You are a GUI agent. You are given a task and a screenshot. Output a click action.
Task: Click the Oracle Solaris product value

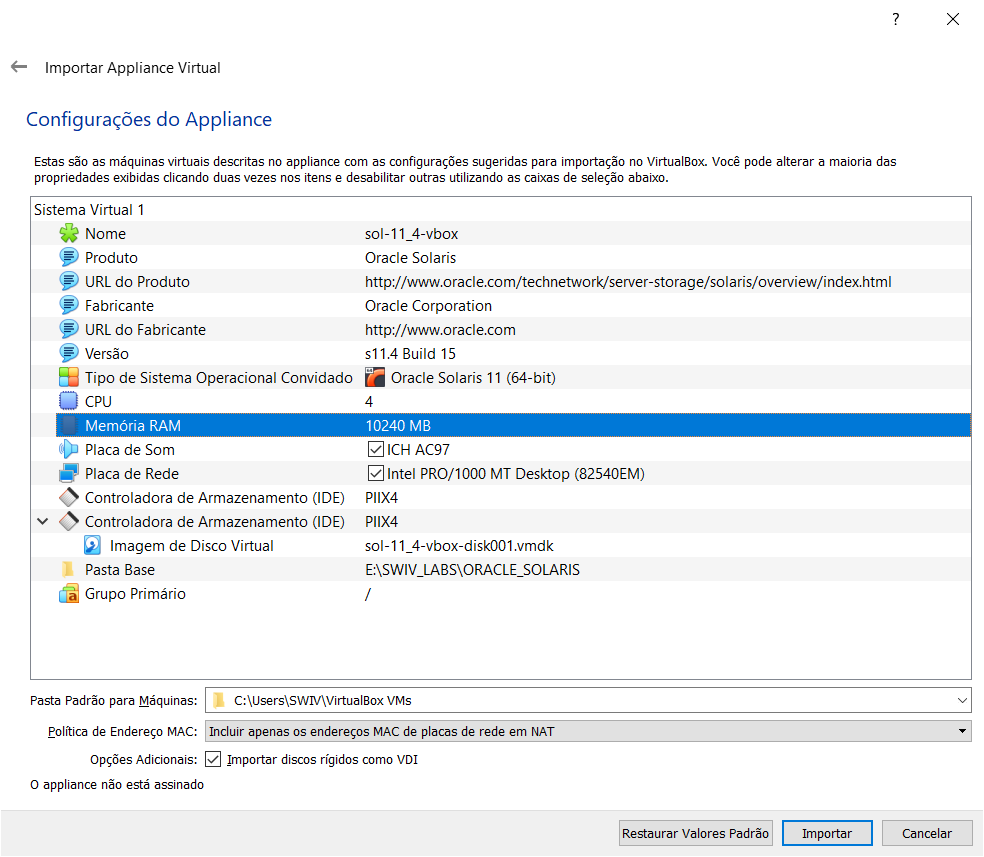410,258
